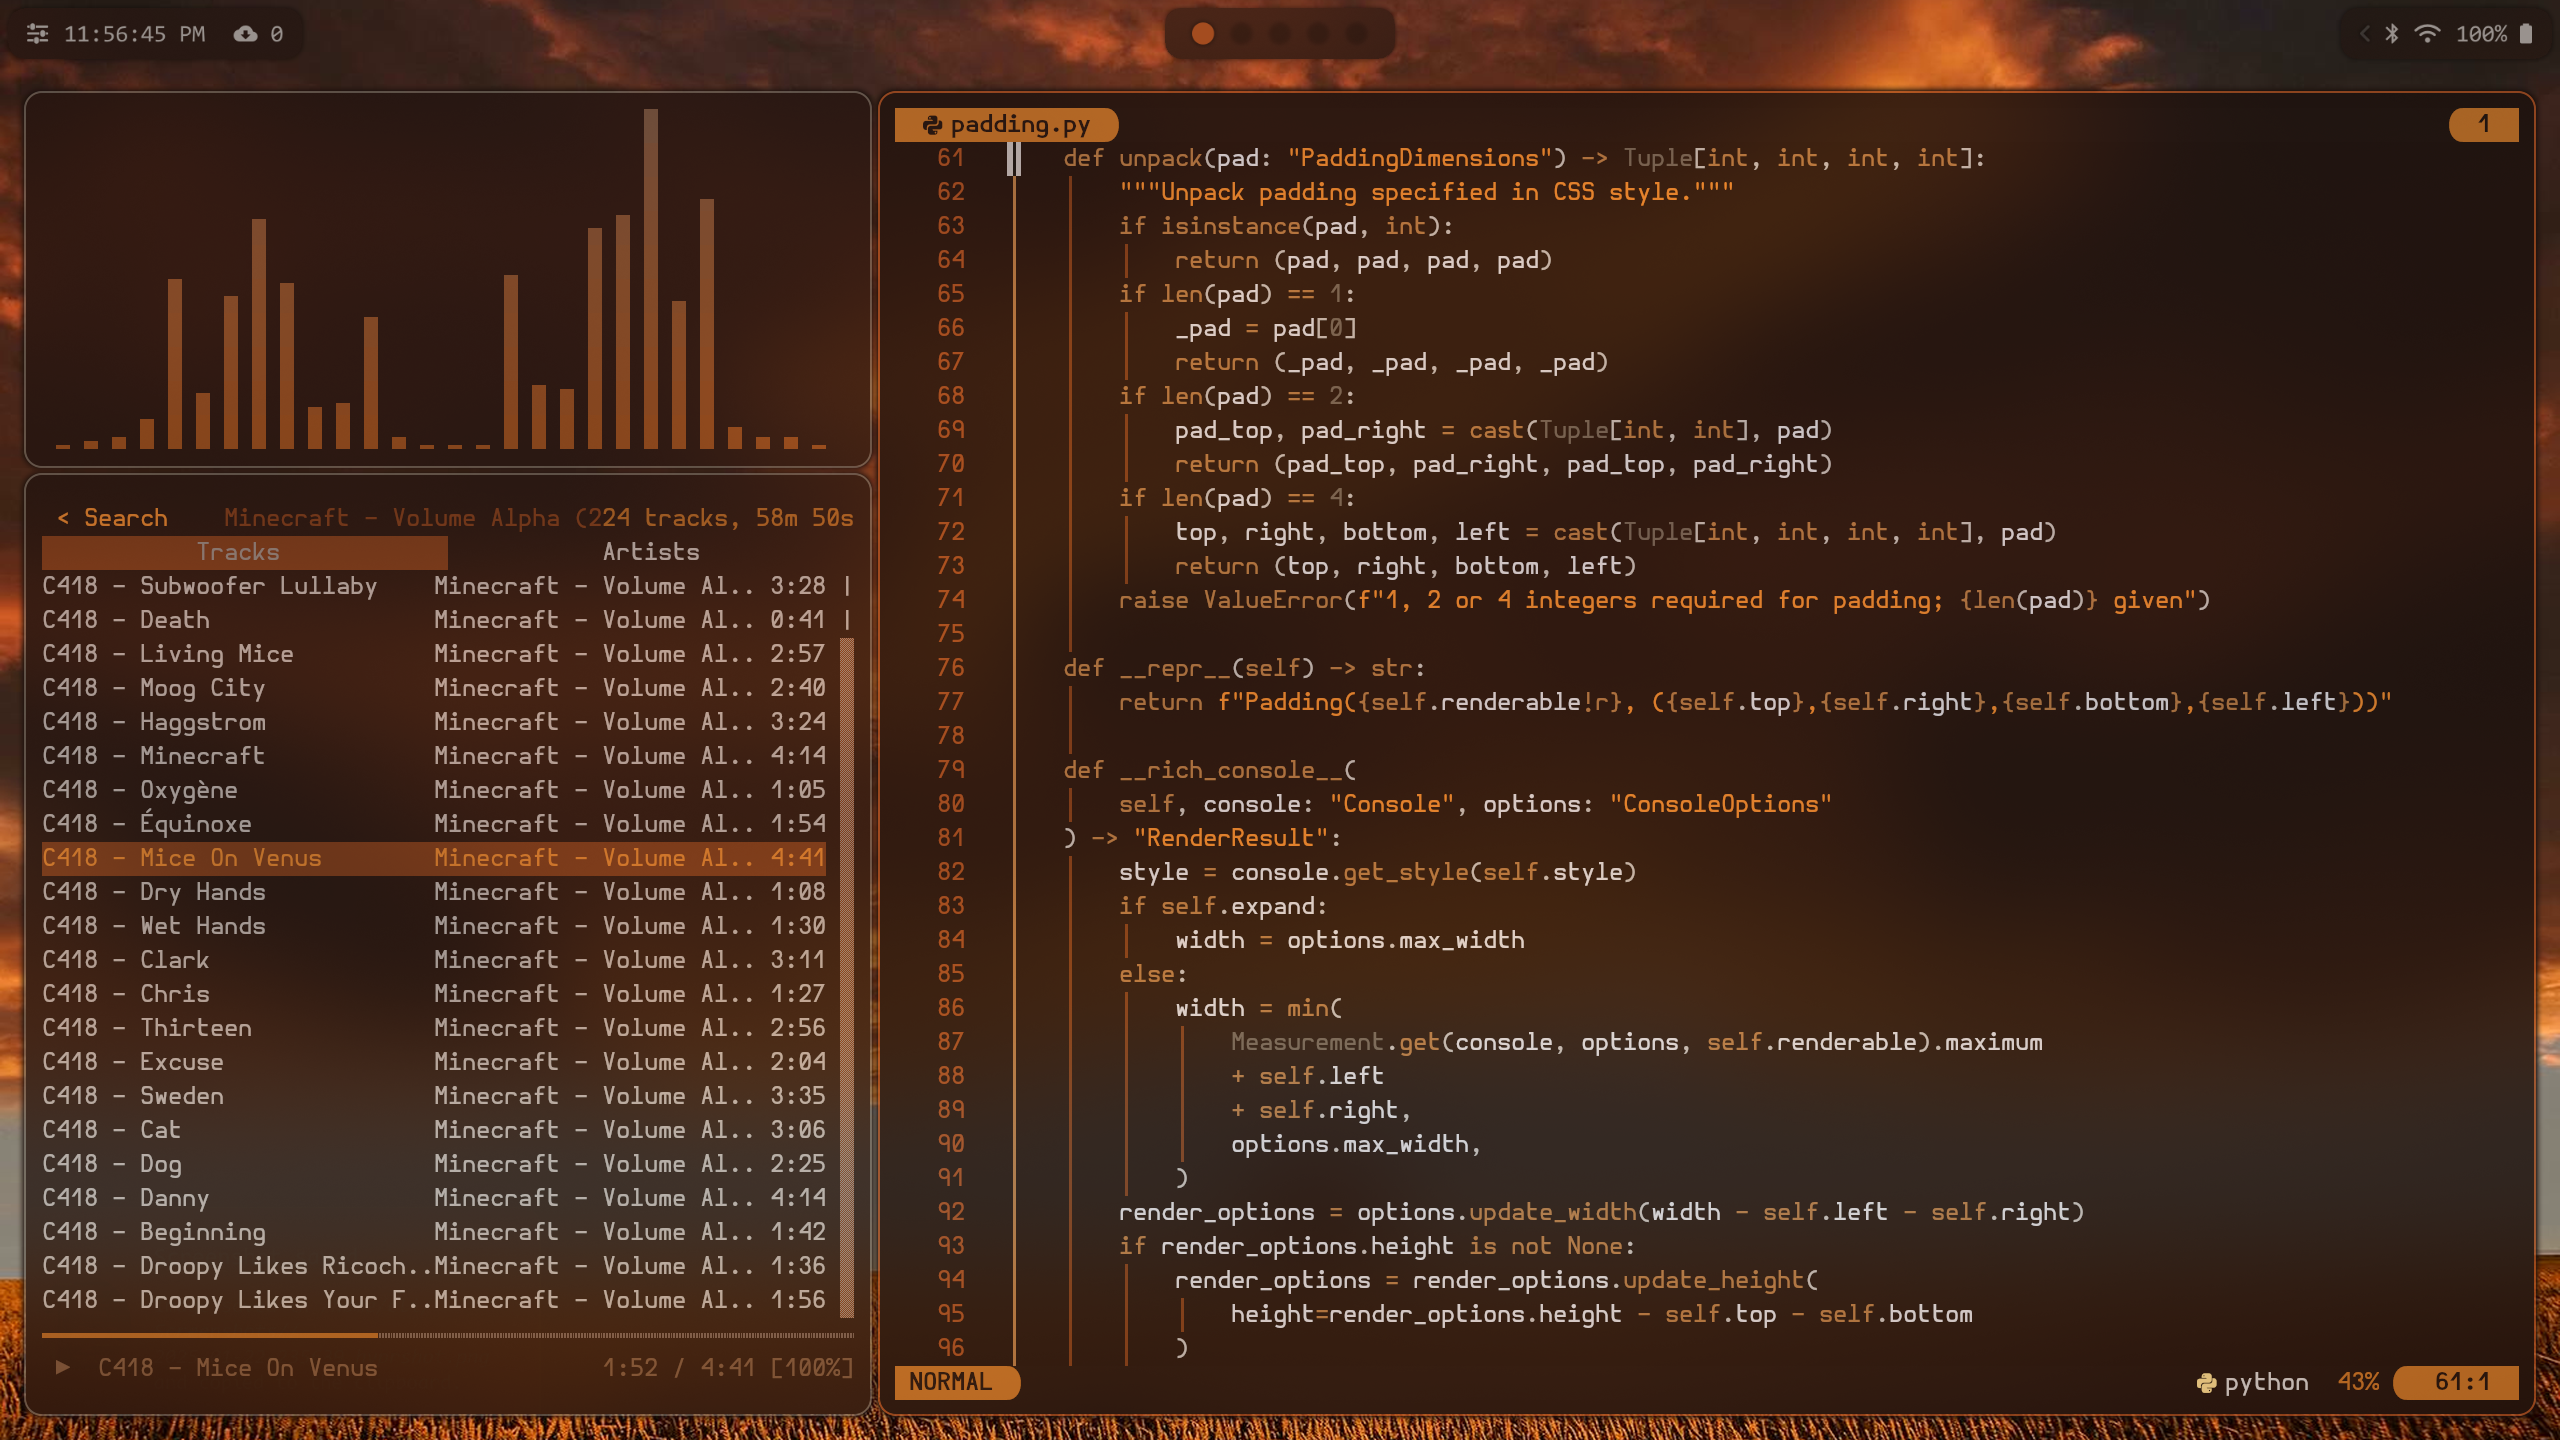
Task: Go back using the Search chevron
Action: click(x=63, y=518)
